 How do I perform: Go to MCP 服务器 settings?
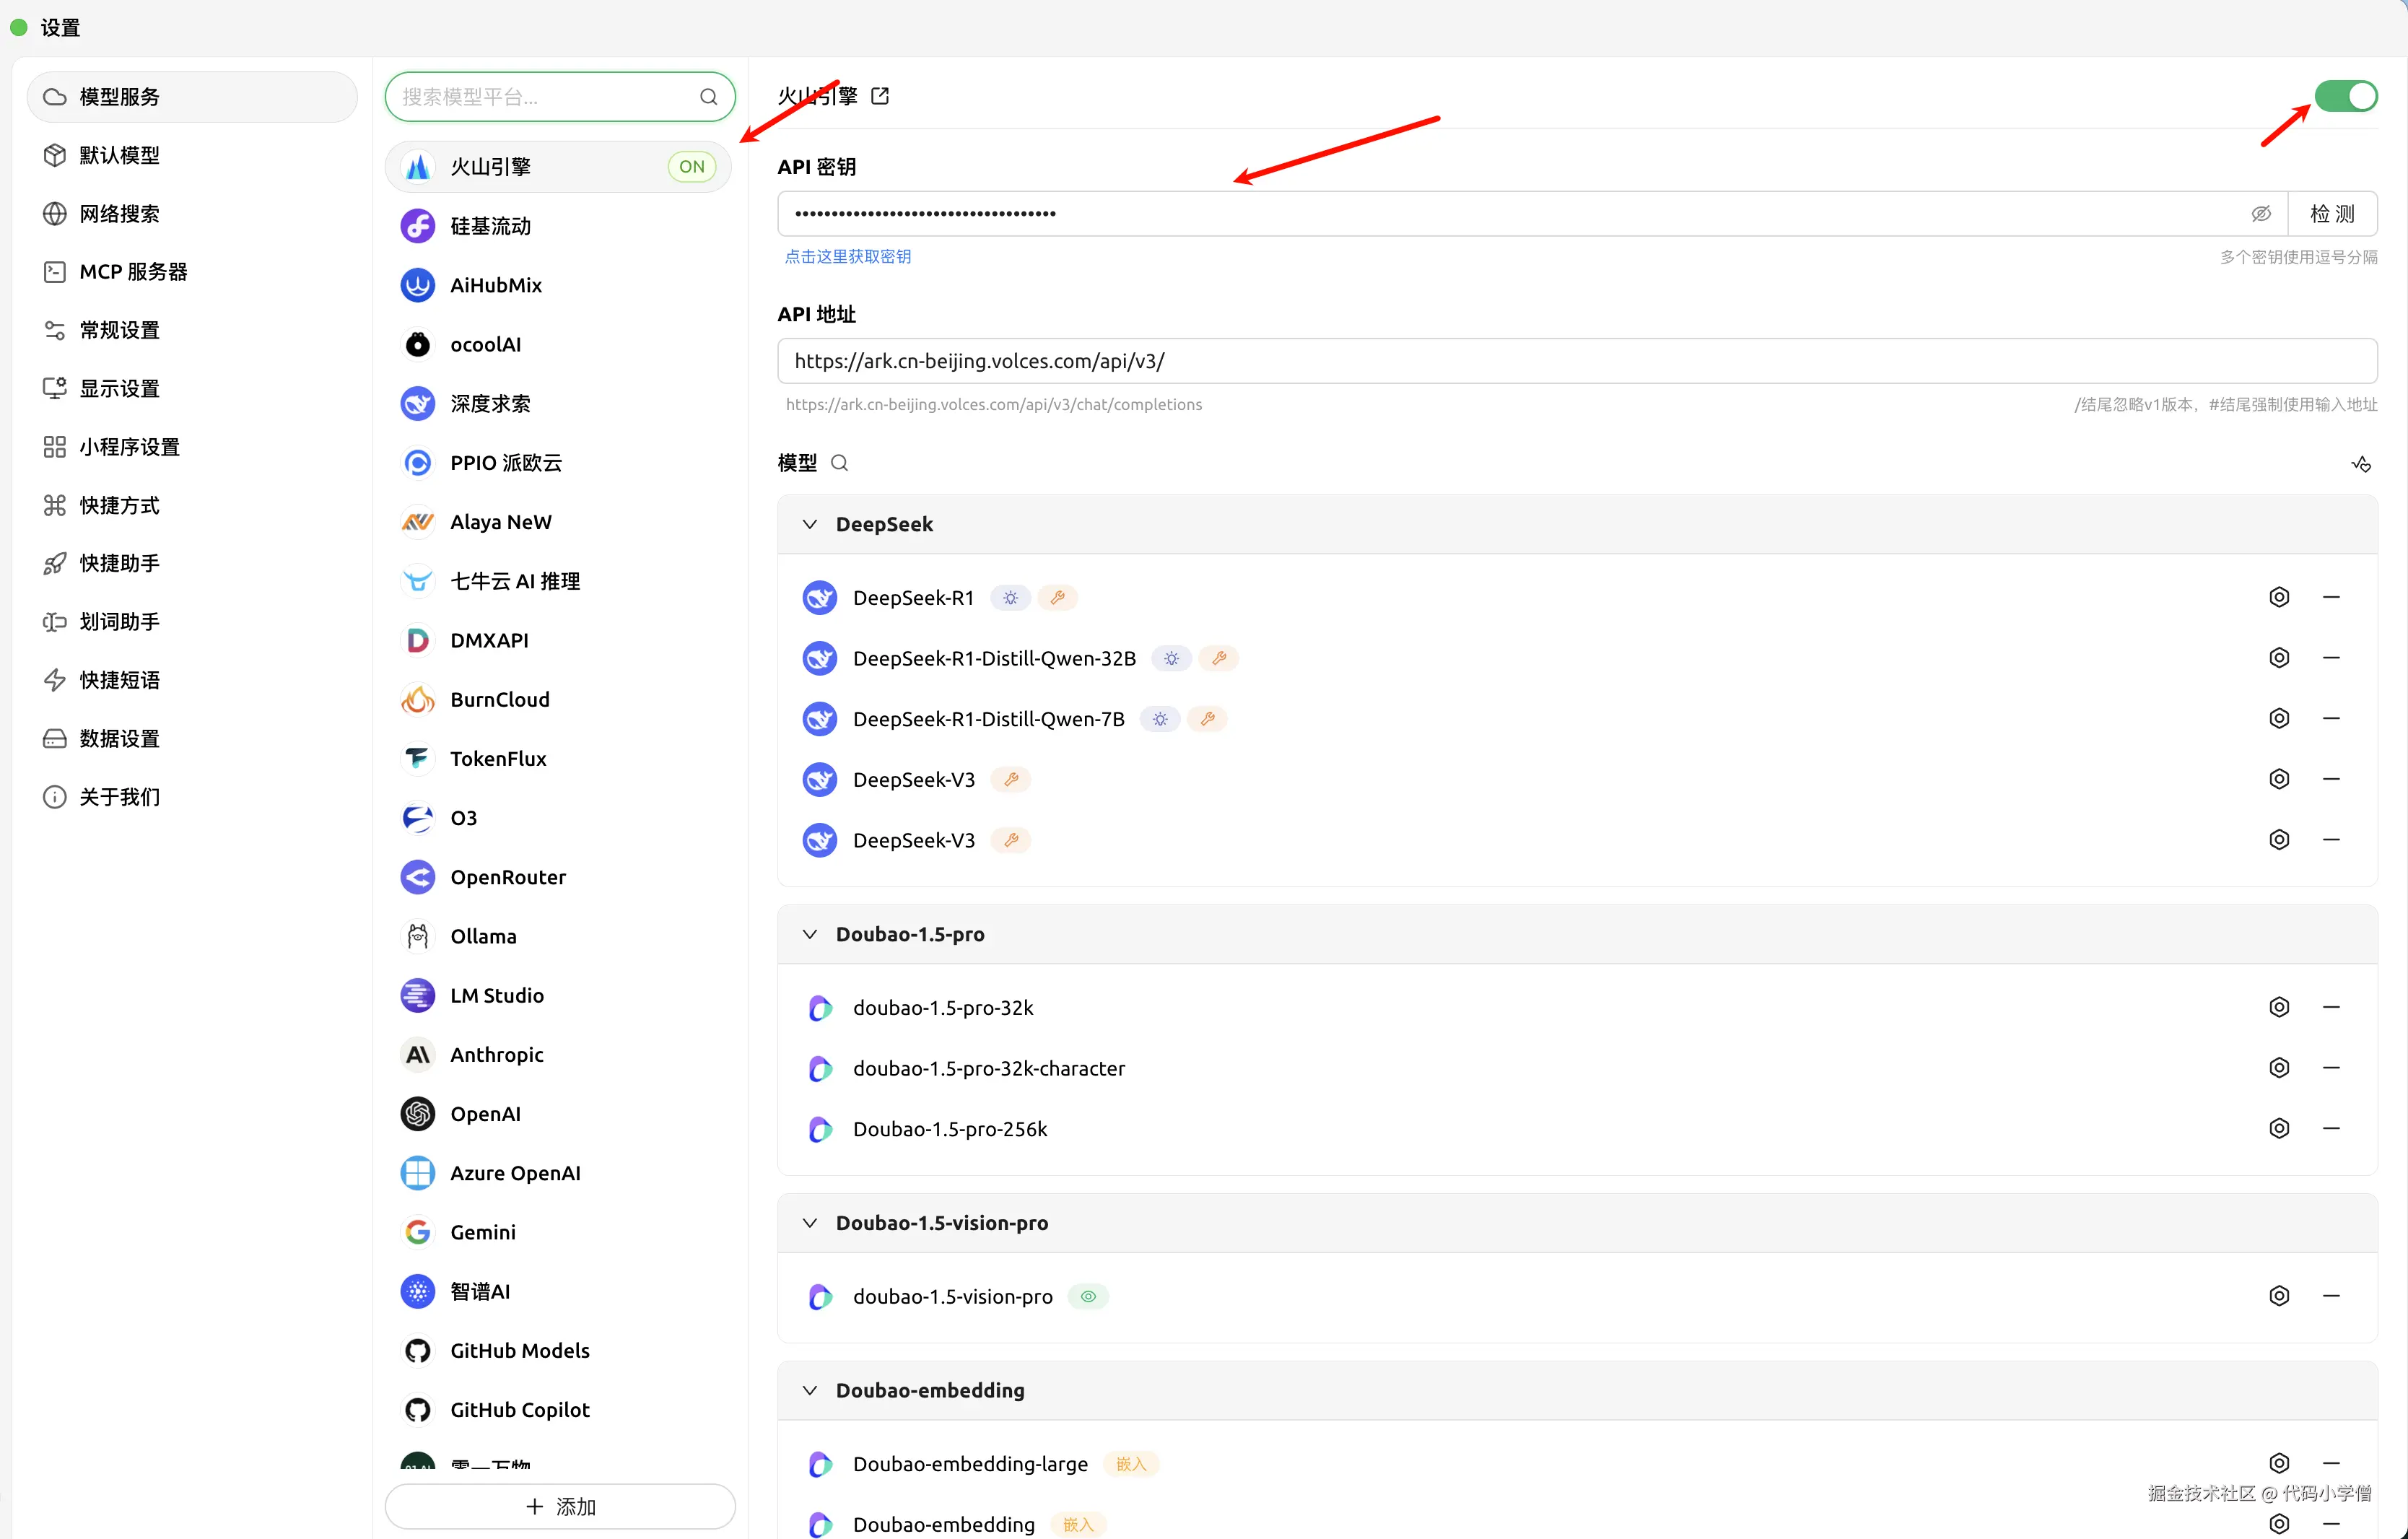133,272
